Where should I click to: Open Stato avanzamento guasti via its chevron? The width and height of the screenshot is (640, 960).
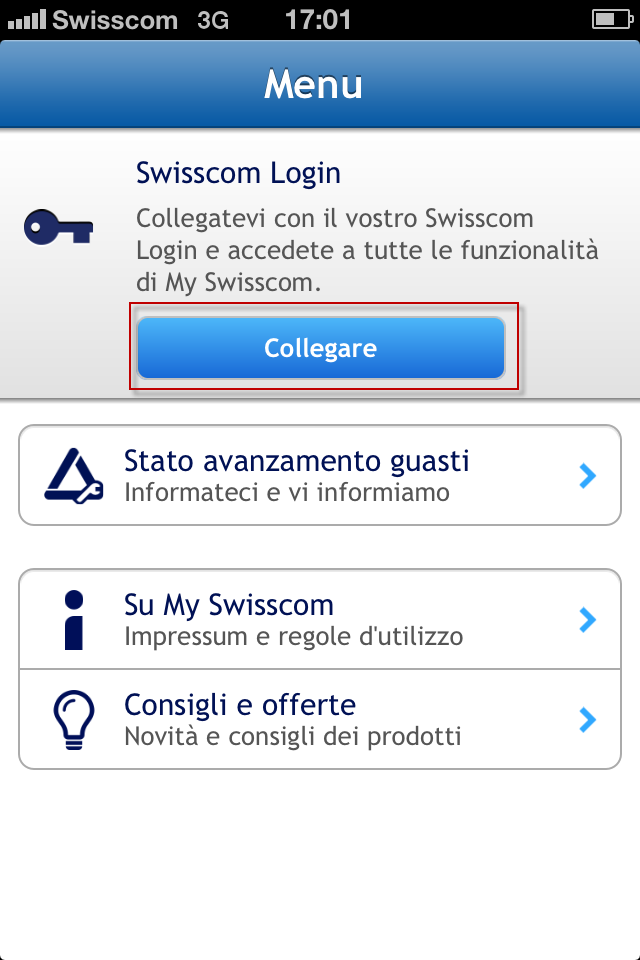[x=587, y=475]
